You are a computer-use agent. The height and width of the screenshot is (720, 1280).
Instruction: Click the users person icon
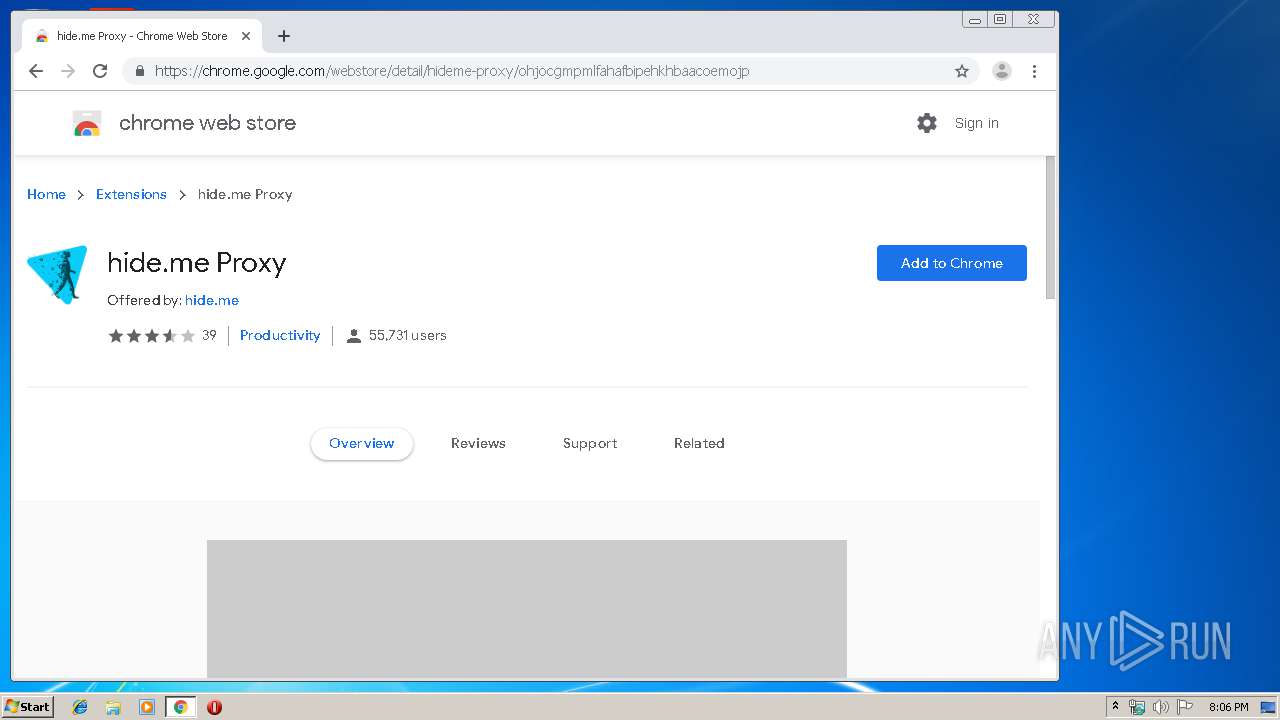coord(353,336)
